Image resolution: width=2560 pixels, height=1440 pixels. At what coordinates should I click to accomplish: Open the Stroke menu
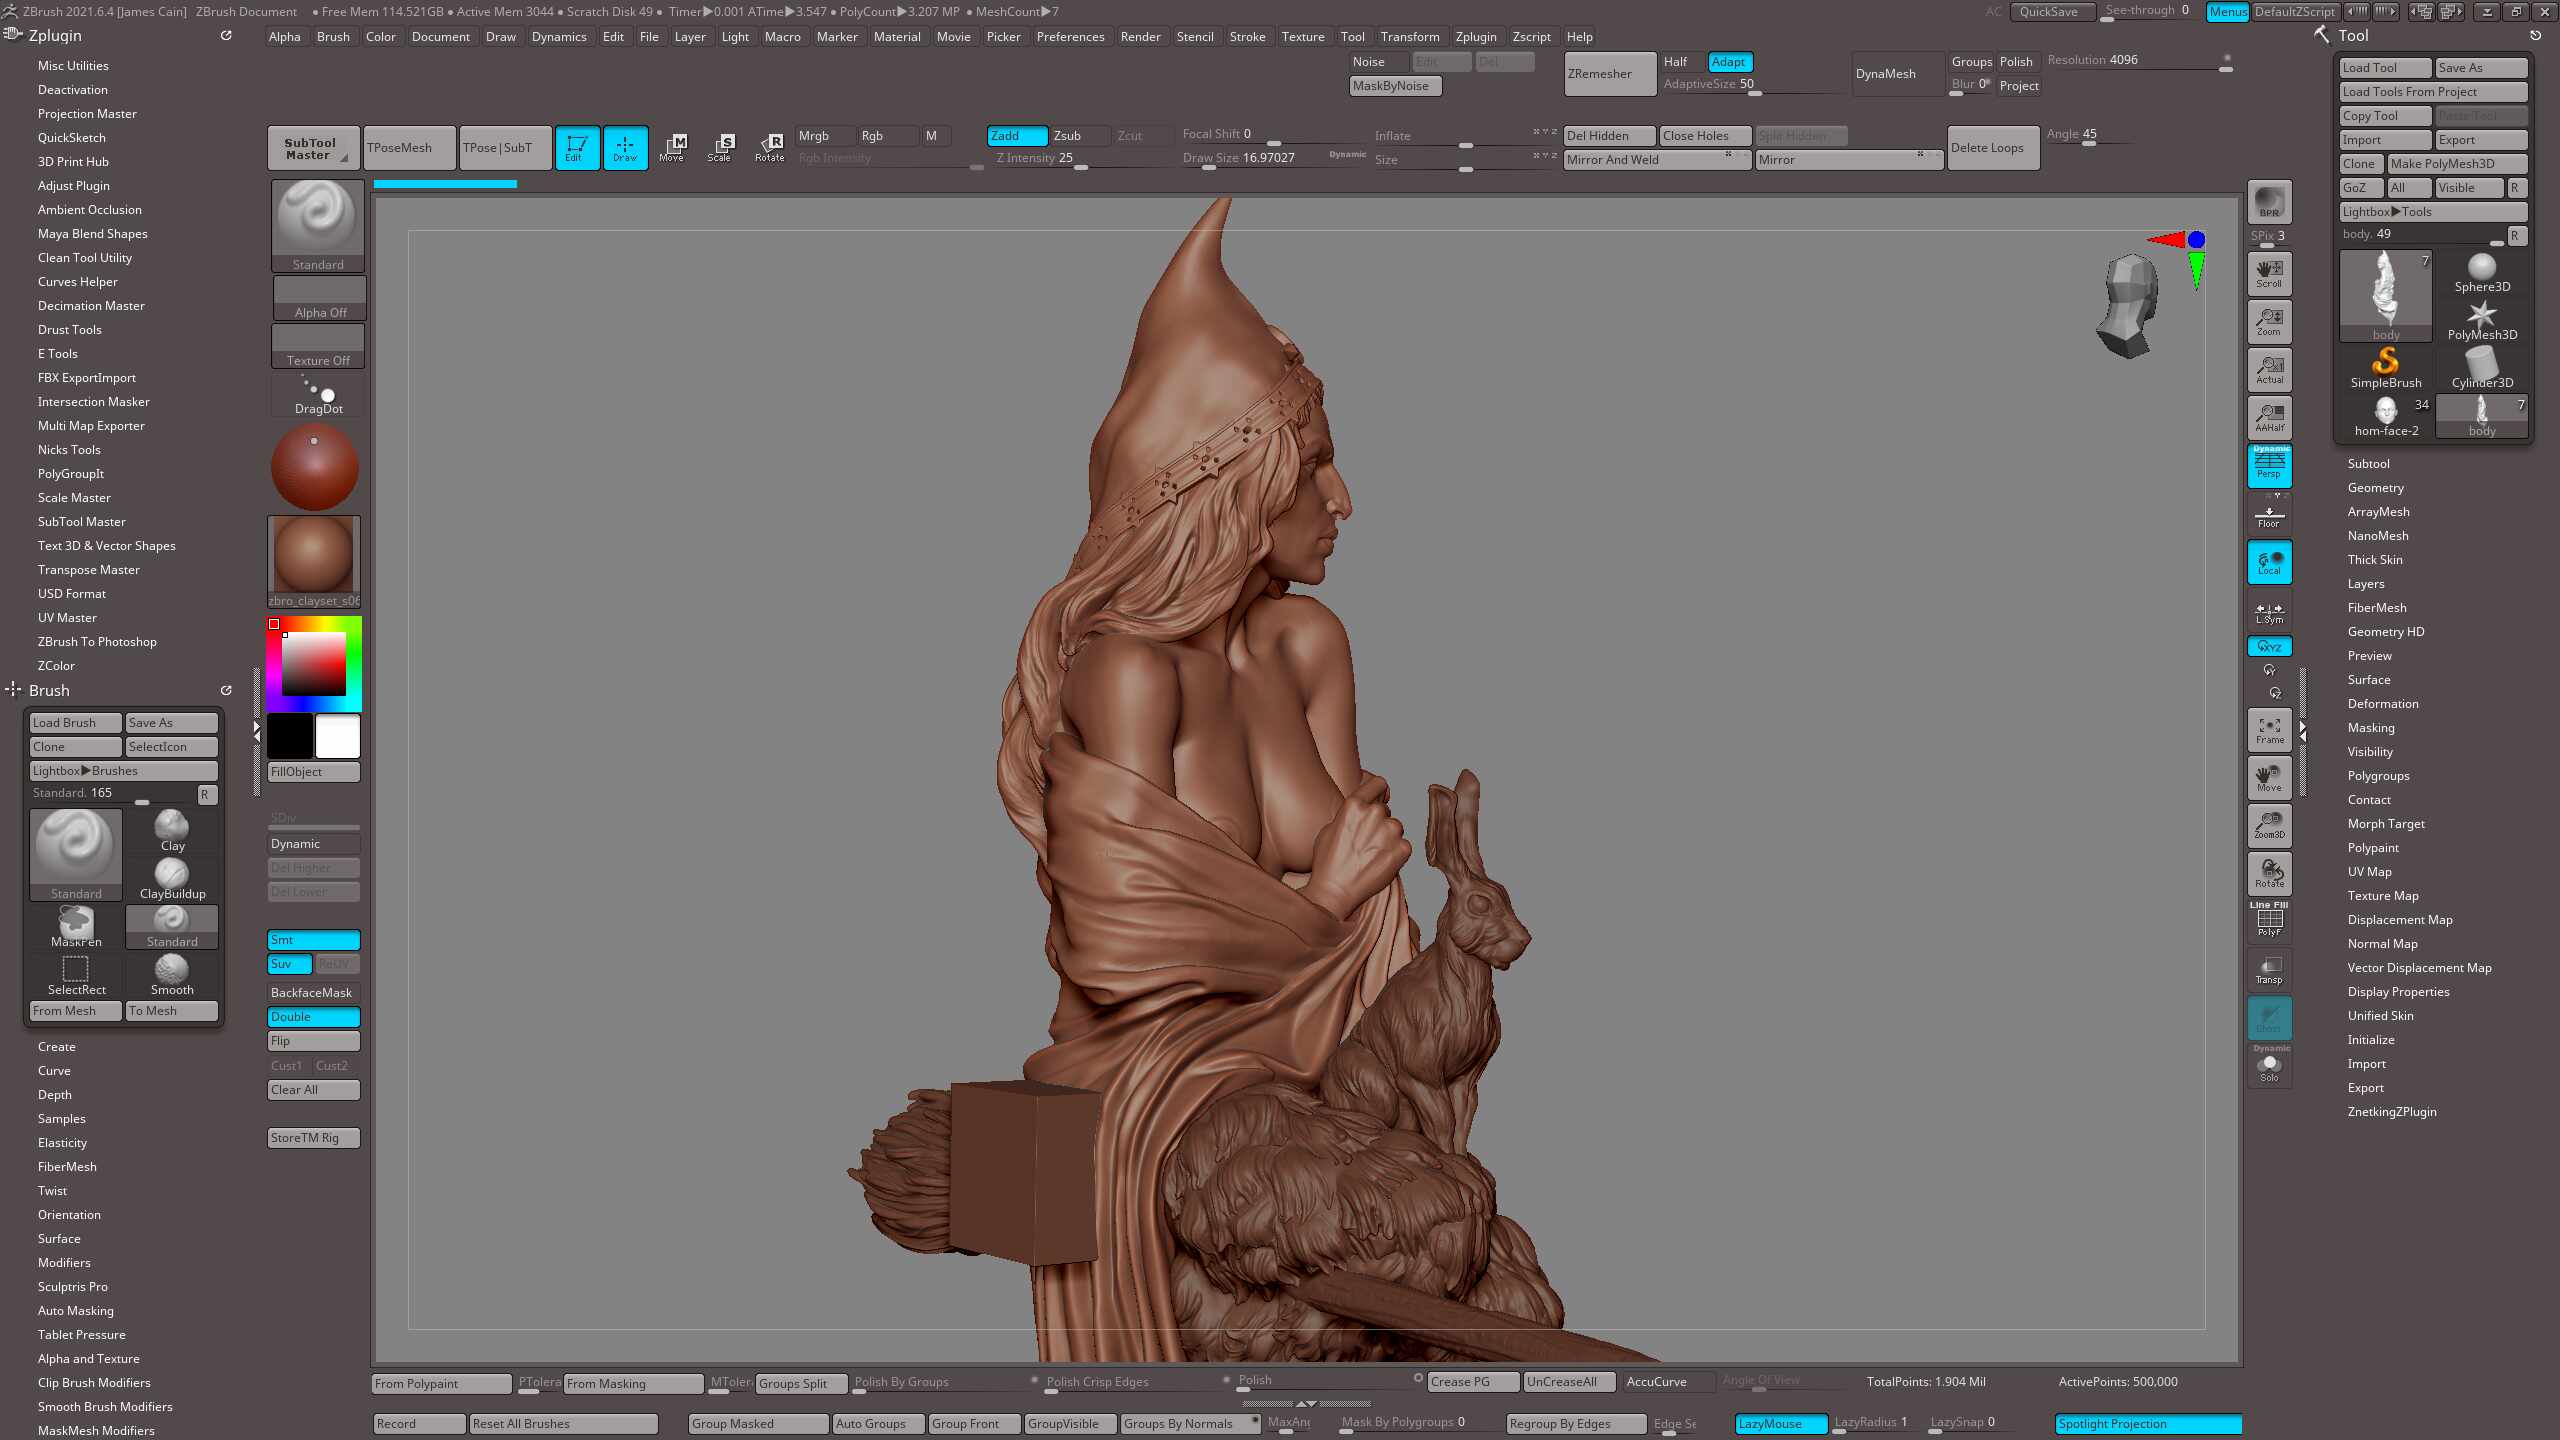tap(1247, 37)
